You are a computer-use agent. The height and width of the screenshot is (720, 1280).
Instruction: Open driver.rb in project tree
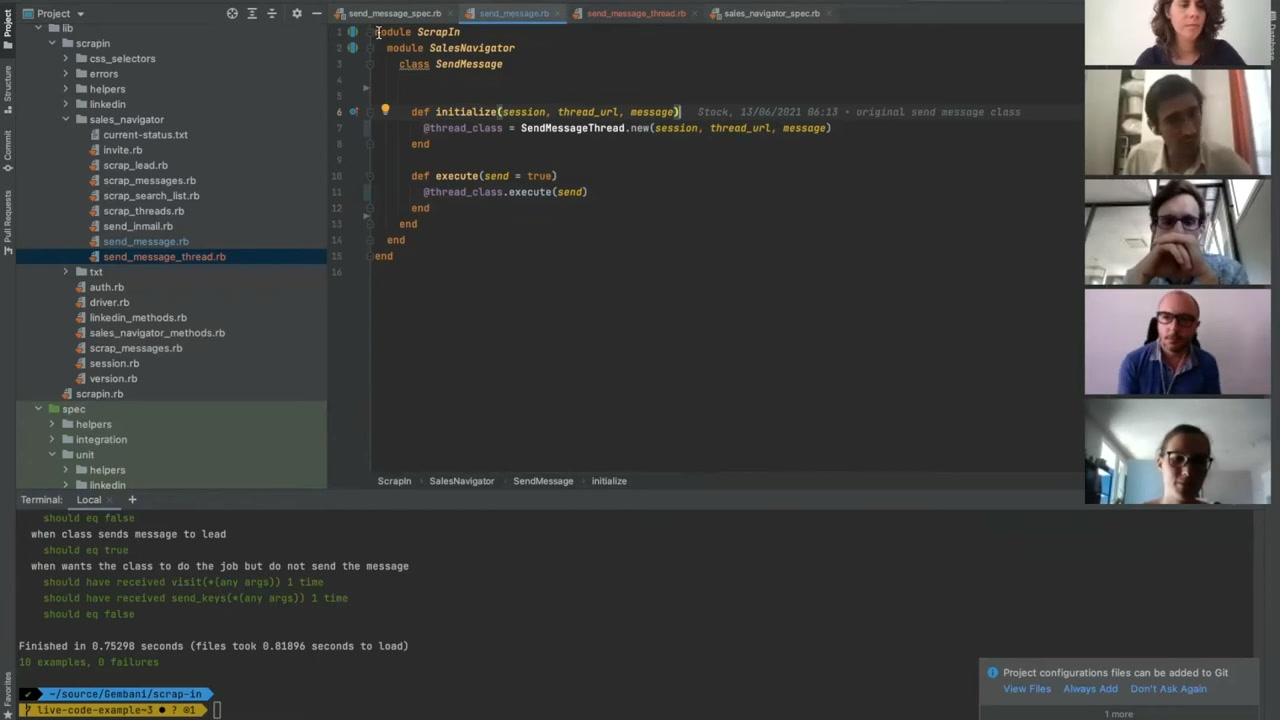109,303
